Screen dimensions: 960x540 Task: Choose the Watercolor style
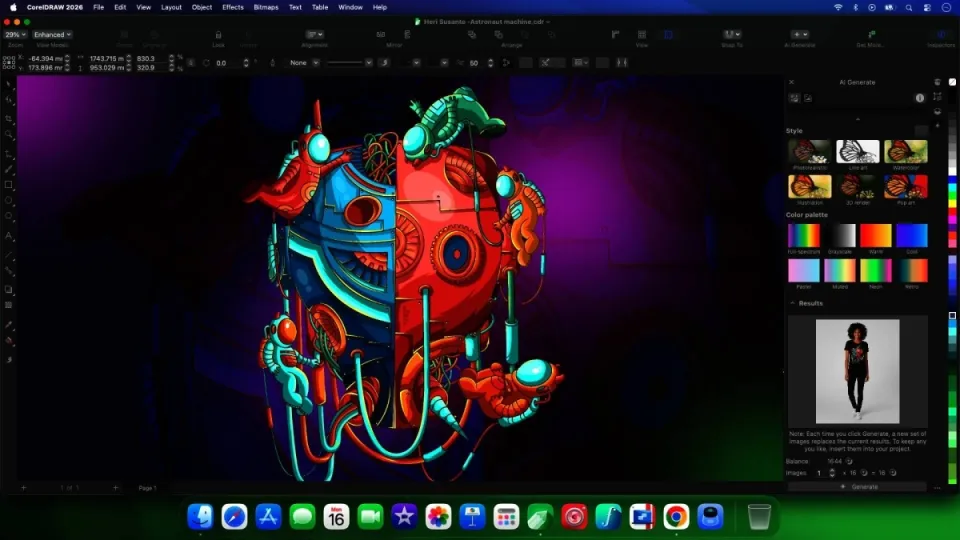(x=906, y=151)
